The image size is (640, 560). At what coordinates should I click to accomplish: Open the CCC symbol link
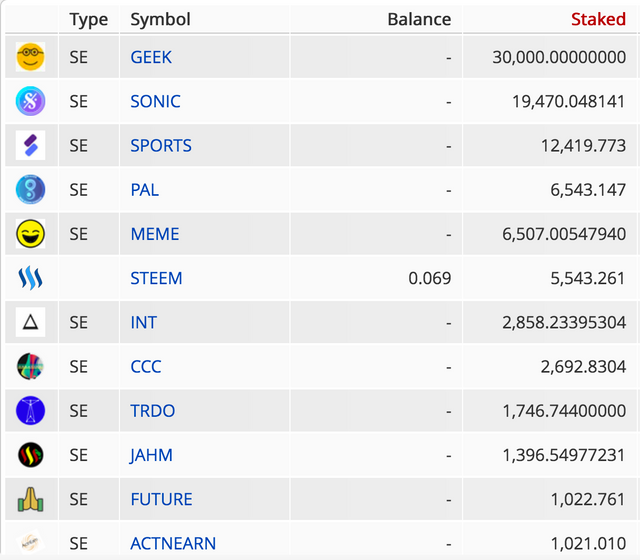[146, 367]
